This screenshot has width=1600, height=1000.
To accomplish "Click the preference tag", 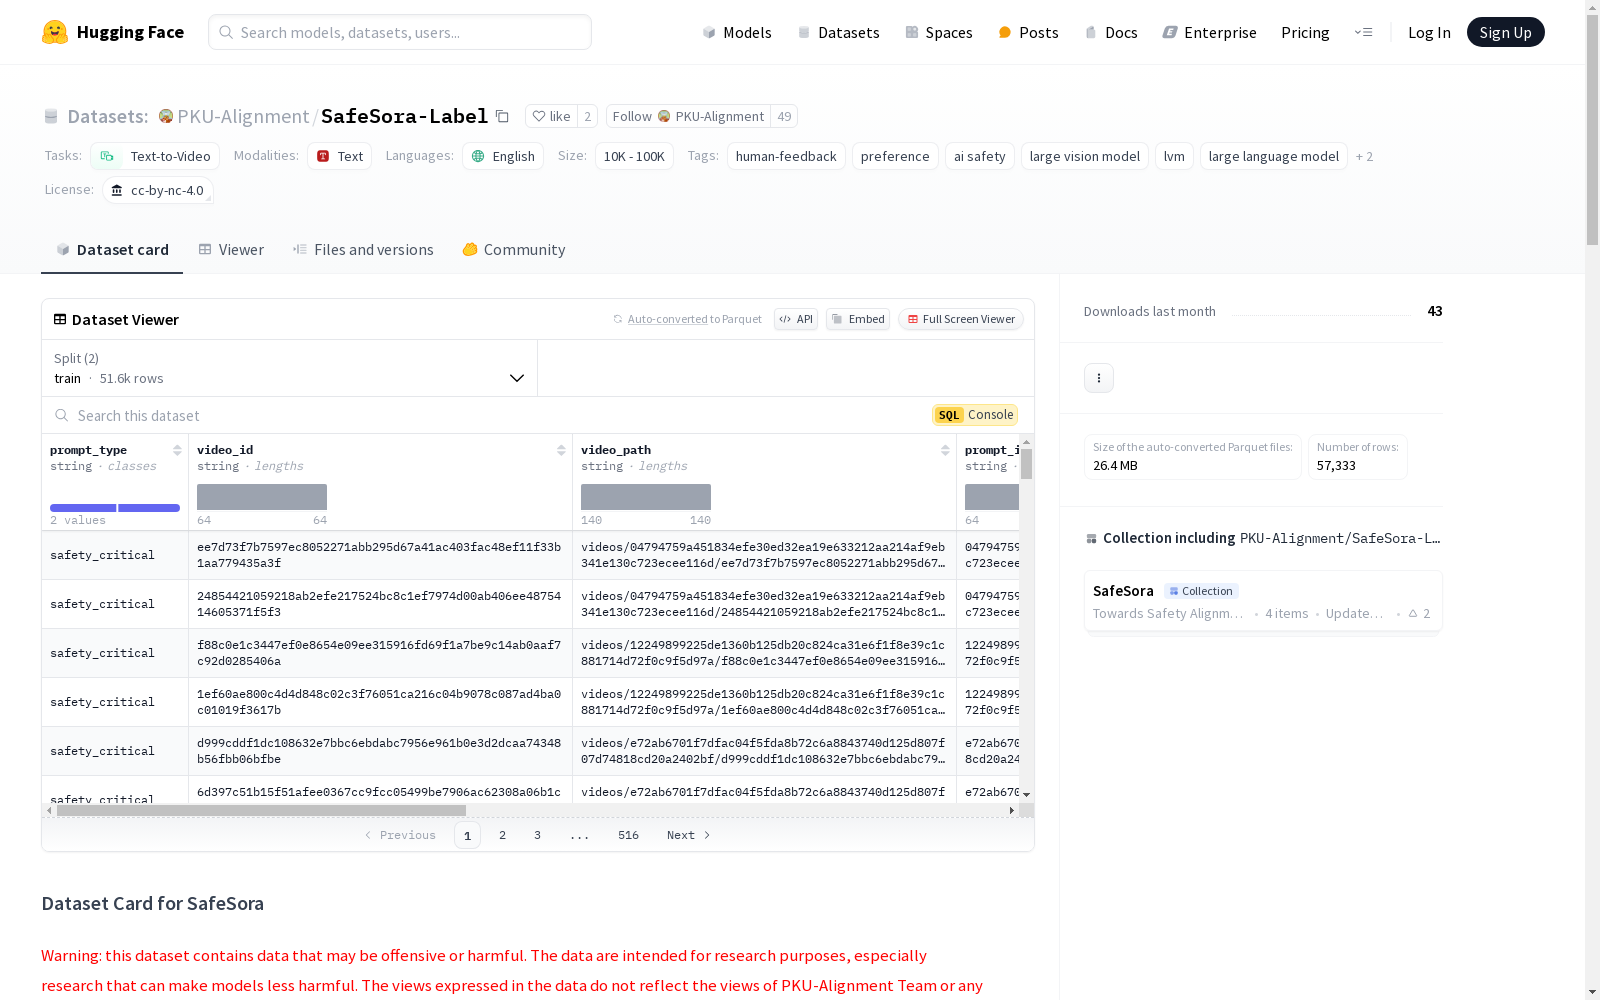I will coord(895,156).
